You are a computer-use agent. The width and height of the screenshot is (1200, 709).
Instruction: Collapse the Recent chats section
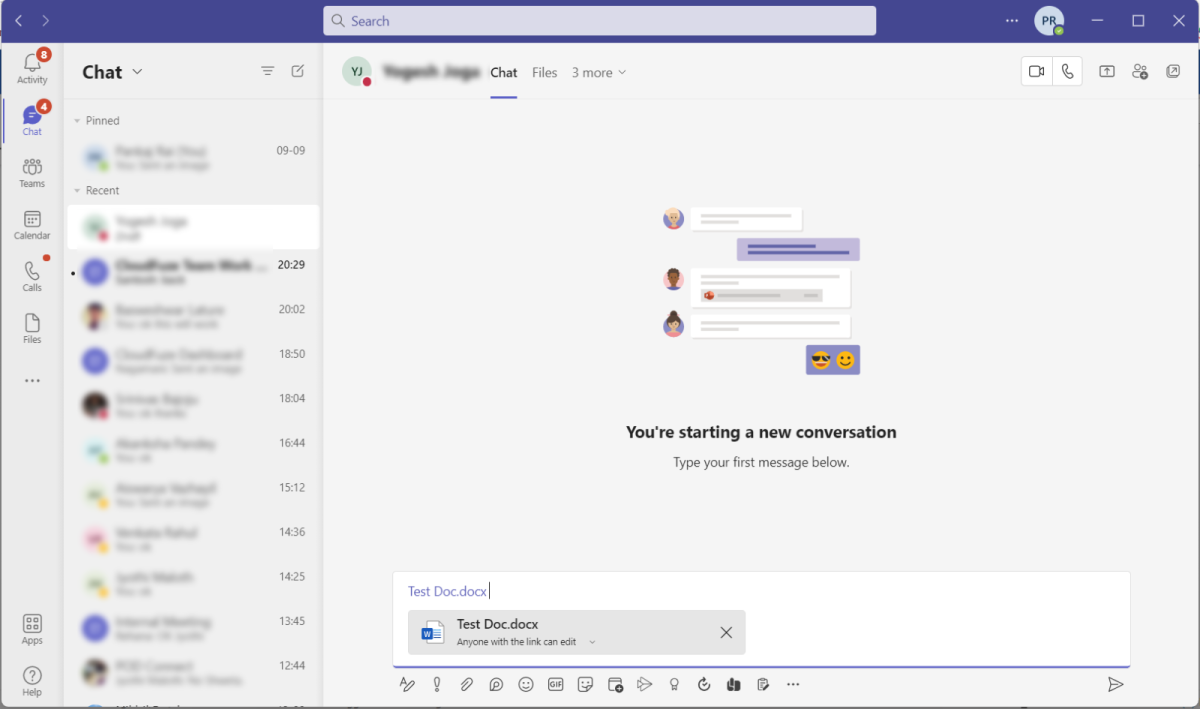(x=78, y=191)
